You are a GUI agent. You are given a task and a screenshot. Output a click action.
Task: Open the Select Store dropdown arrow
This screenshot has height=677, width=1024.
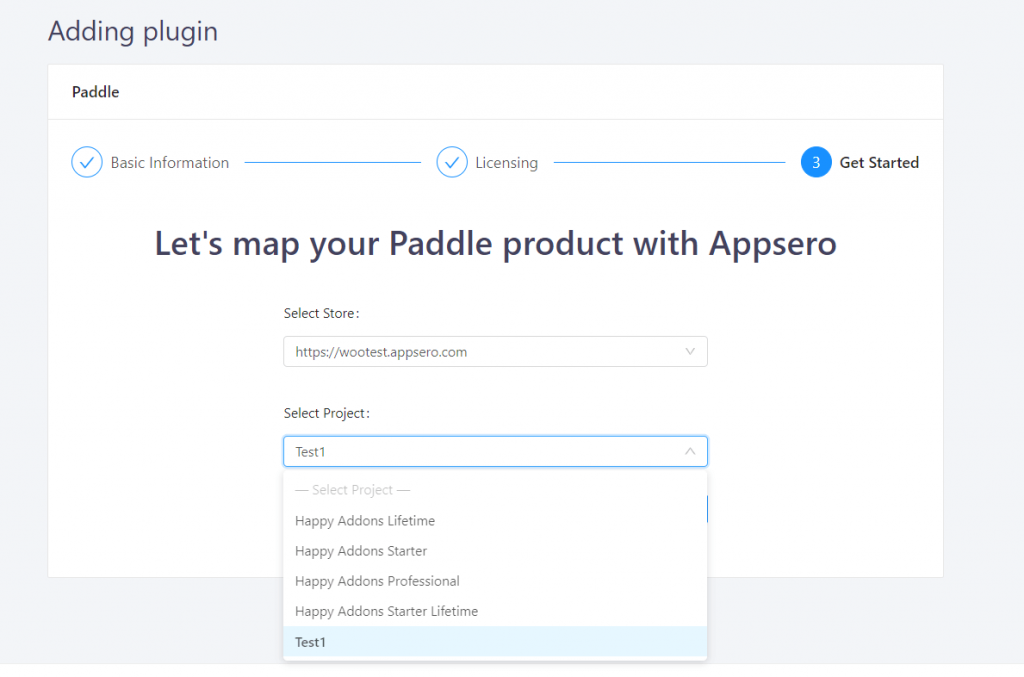(x=690, y=352)
